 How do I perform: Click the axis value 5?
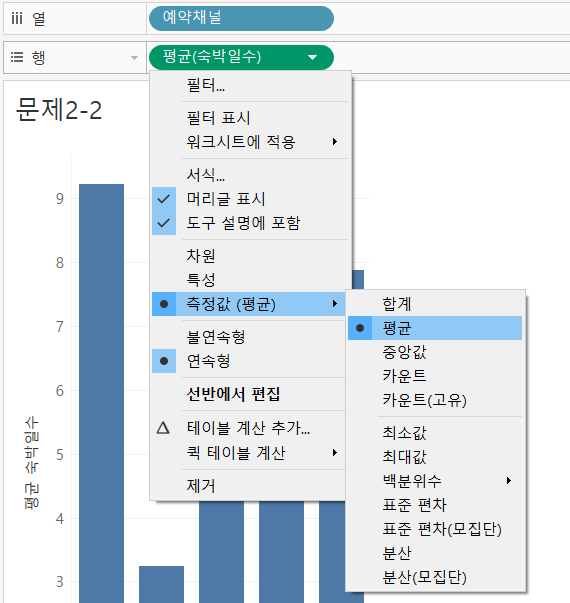[x=60, y=455]
